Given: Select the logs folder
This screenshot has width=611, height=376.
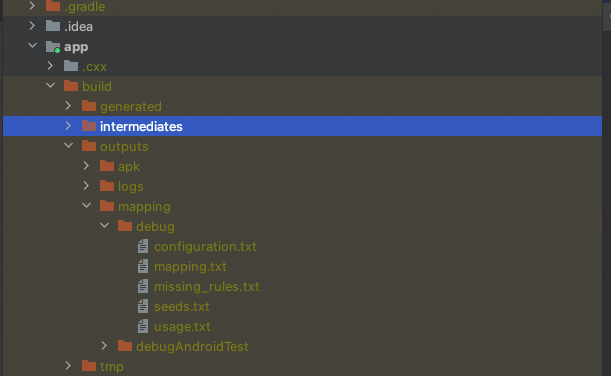Looking at the screenshot, I should pyautogui.click(x=131, y=186).
